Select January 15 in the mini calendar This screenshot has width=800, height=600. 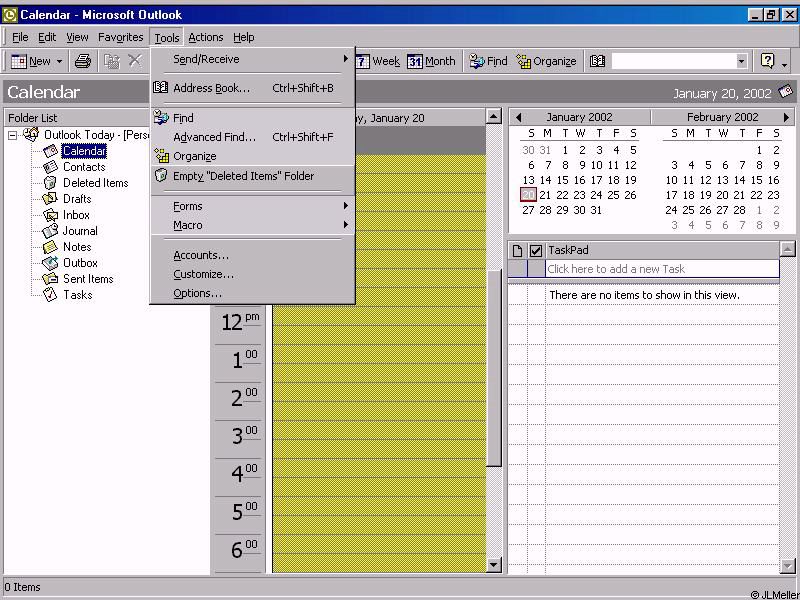[562, 180]
